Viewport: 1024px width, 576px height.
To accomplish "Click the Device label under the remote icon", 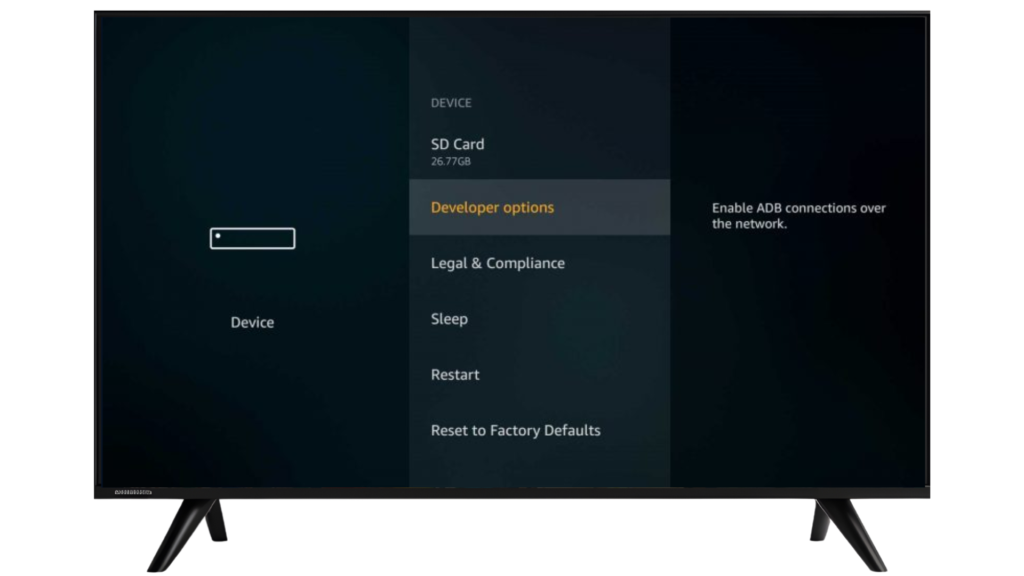I will click(251, 322).
